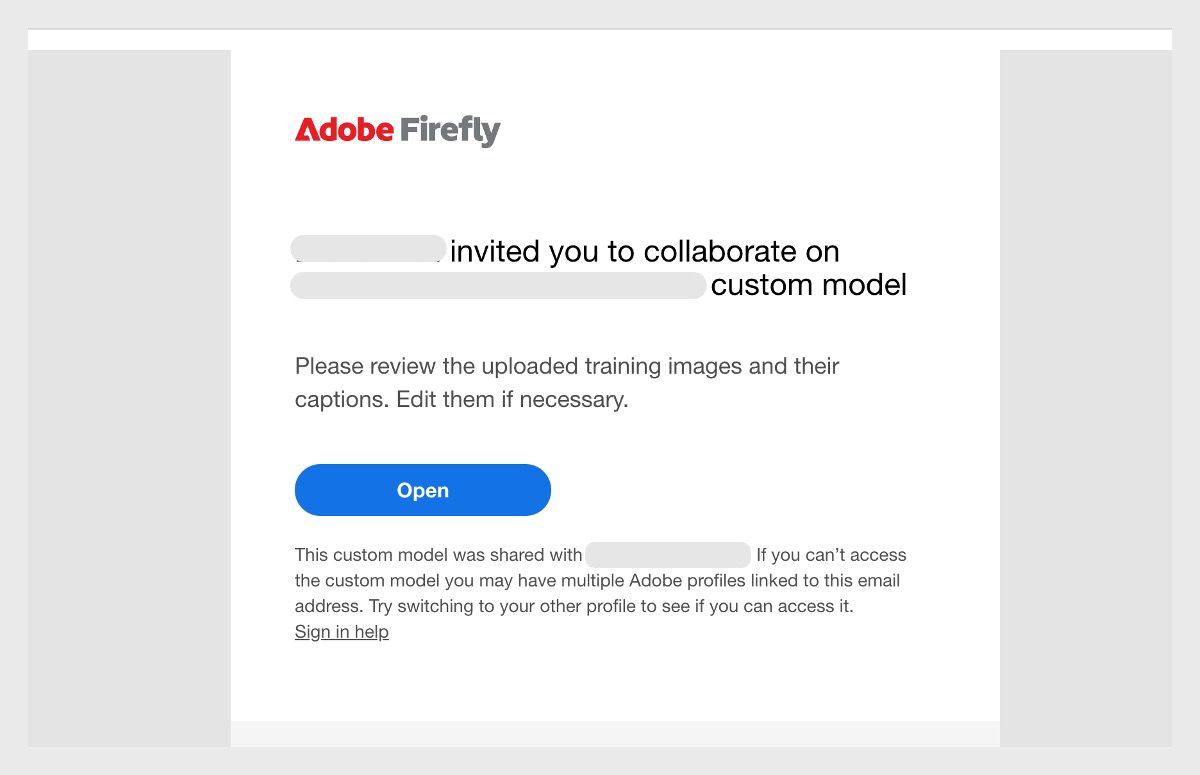The width and height of the screenshot is (1200, 775).
Task: Click the 'Please review the uploaded training images' line
Action: [566, 366]
